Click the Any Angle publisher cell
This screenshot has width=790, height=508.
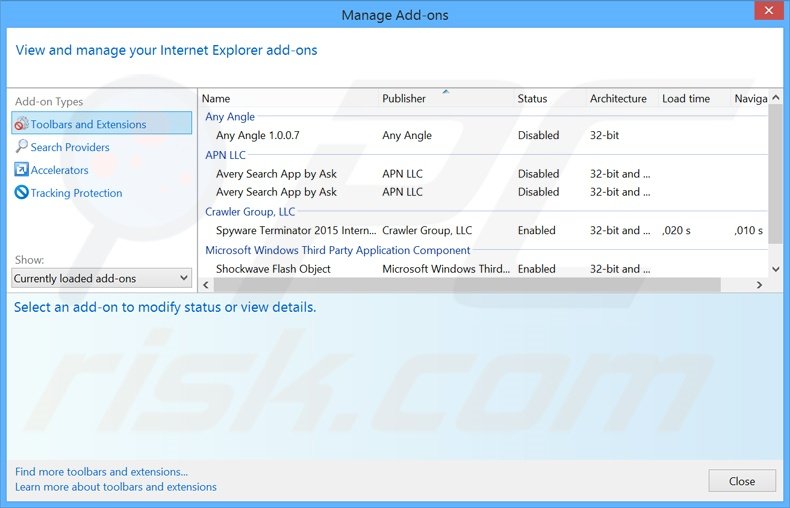[x=407, y=135]
